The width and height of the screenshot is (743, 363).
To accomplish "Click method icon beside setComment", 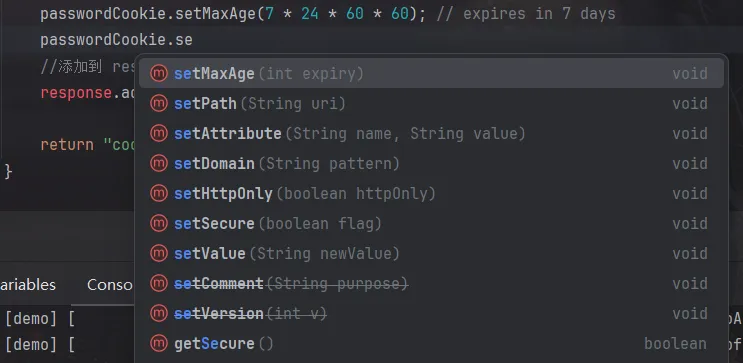I will click(159, 283).
